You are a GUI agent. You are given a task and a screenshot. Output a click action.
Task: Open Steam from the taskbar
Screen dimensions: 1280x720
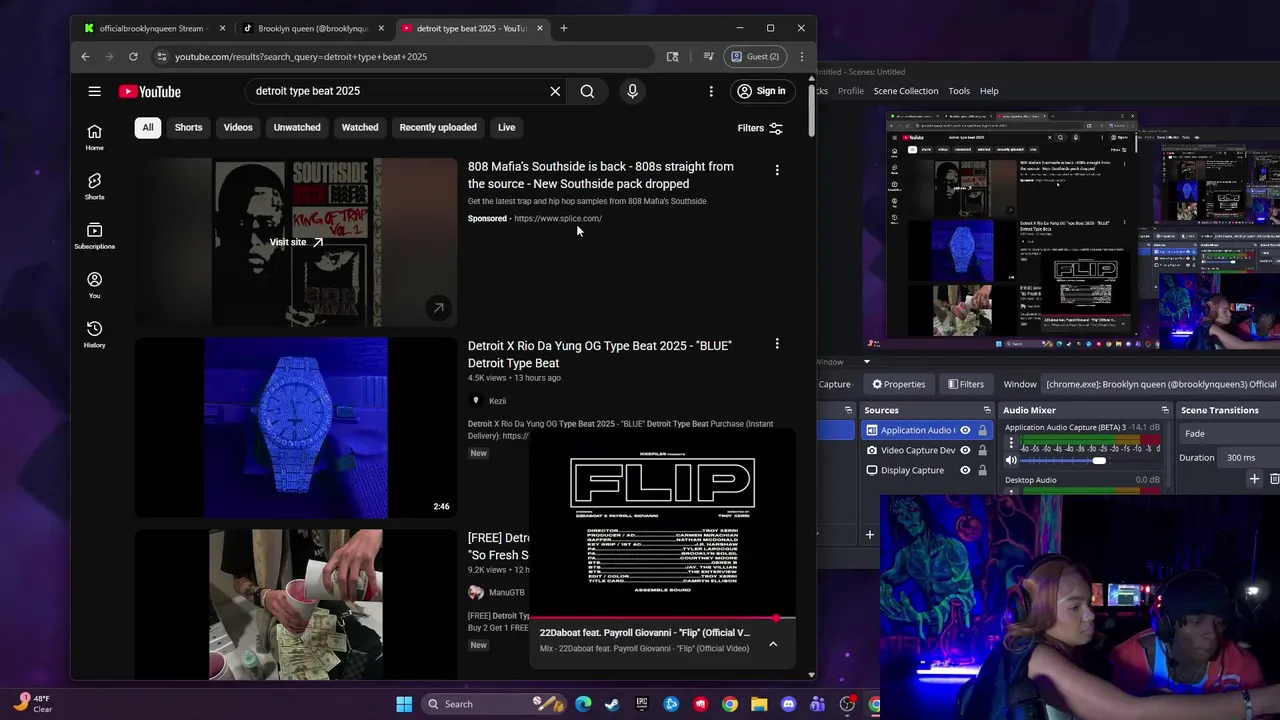(612, 704)
